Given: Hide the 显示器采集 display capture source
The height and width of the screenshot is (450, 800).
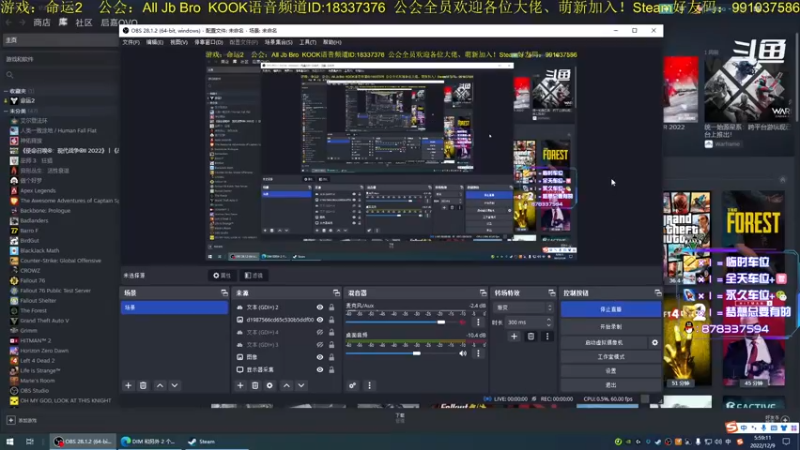Looking at the screenshot, I should click(320, 369).
